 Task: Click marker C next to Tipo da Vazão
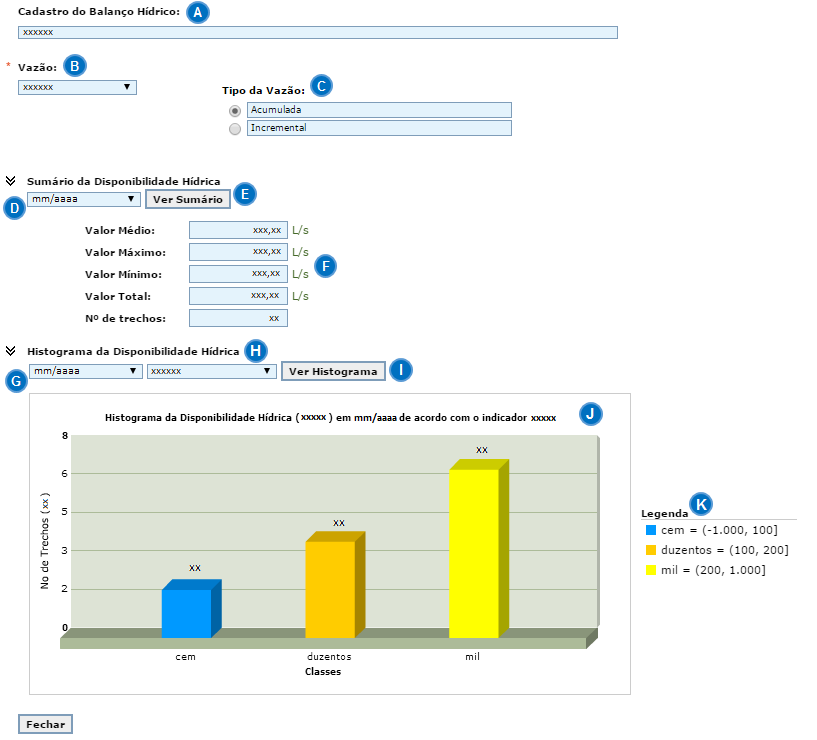[321, 86]
